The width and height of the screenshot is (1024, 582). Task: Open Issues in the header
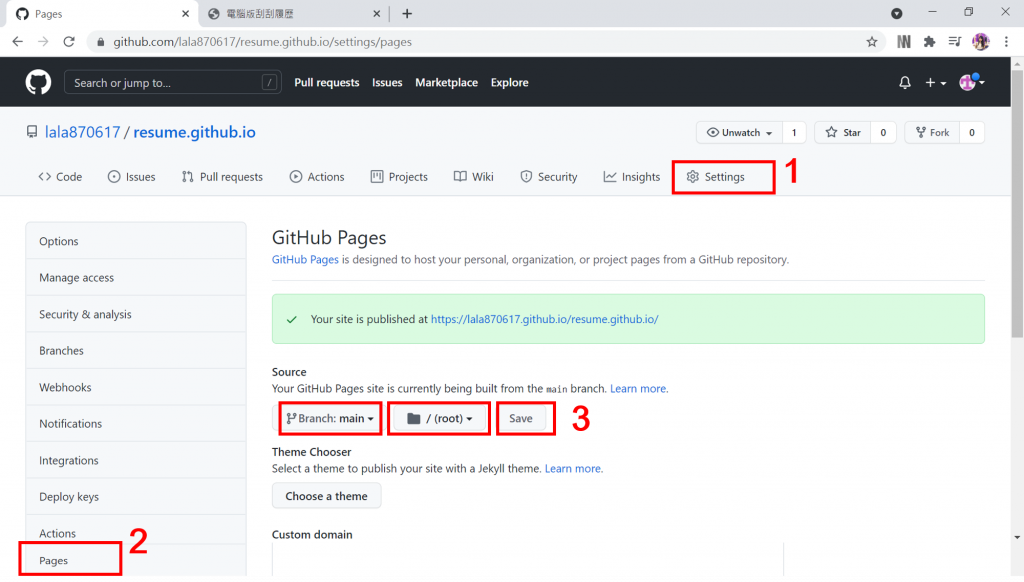point(387,82)
